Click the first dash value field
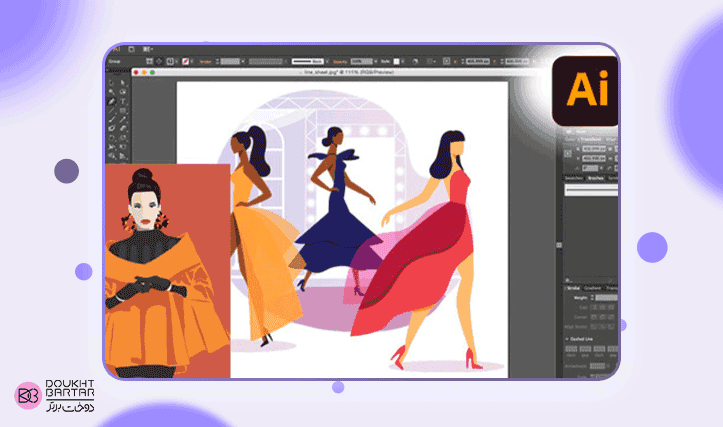The width and height of the screenshot is (723, 427). click(x=571, y=349)
